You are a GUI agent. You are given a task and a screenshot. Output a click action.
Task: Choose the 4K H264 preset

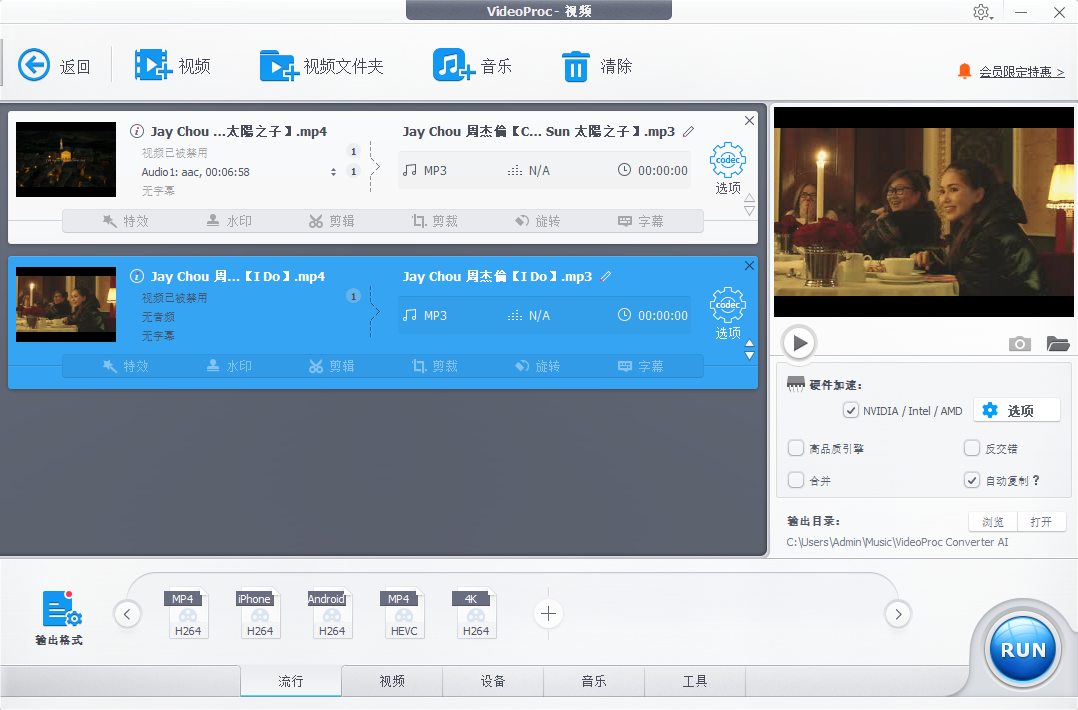[x=476, y=614]
